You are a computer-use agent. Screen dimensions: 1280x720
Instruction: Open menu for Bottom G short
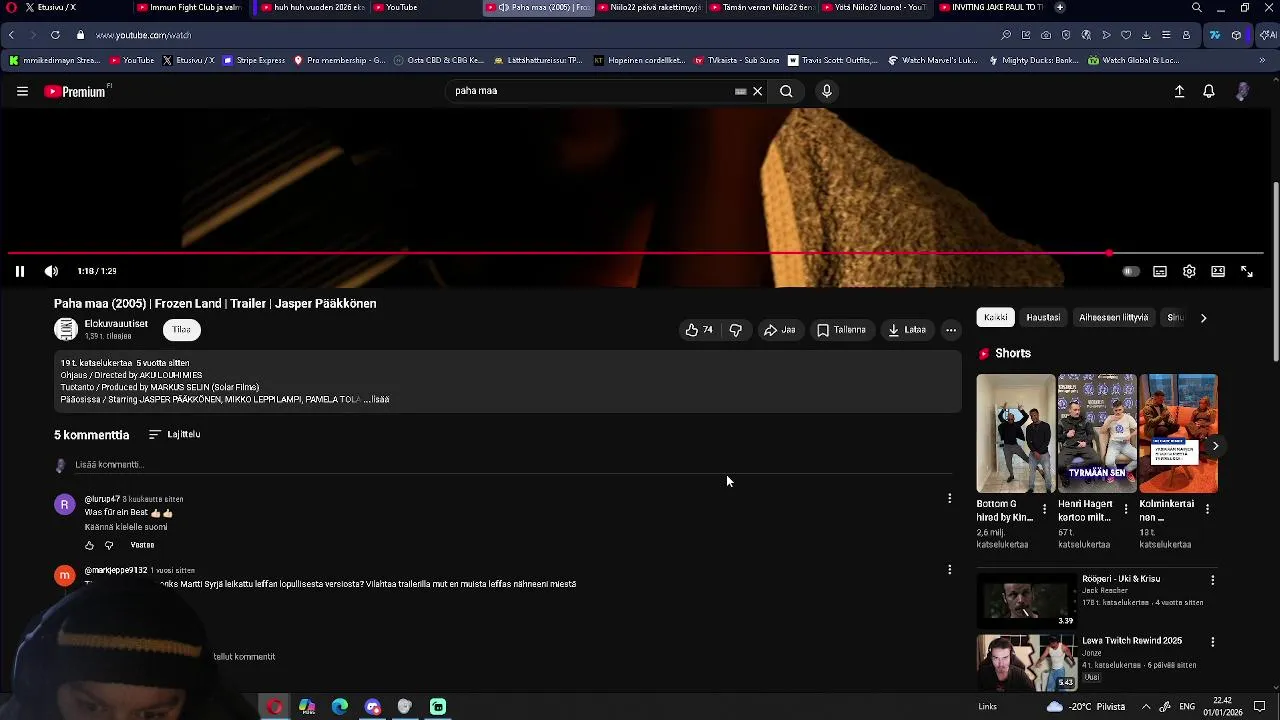1044,509
